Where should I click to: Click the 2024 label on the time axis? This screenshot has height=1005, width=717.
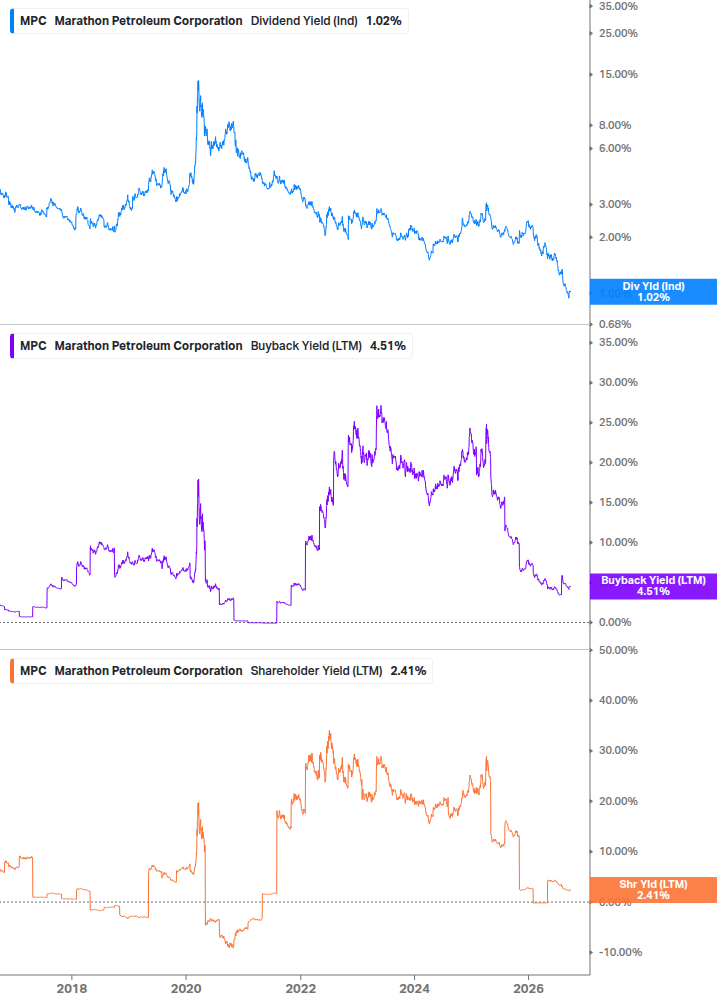(414, 988)
